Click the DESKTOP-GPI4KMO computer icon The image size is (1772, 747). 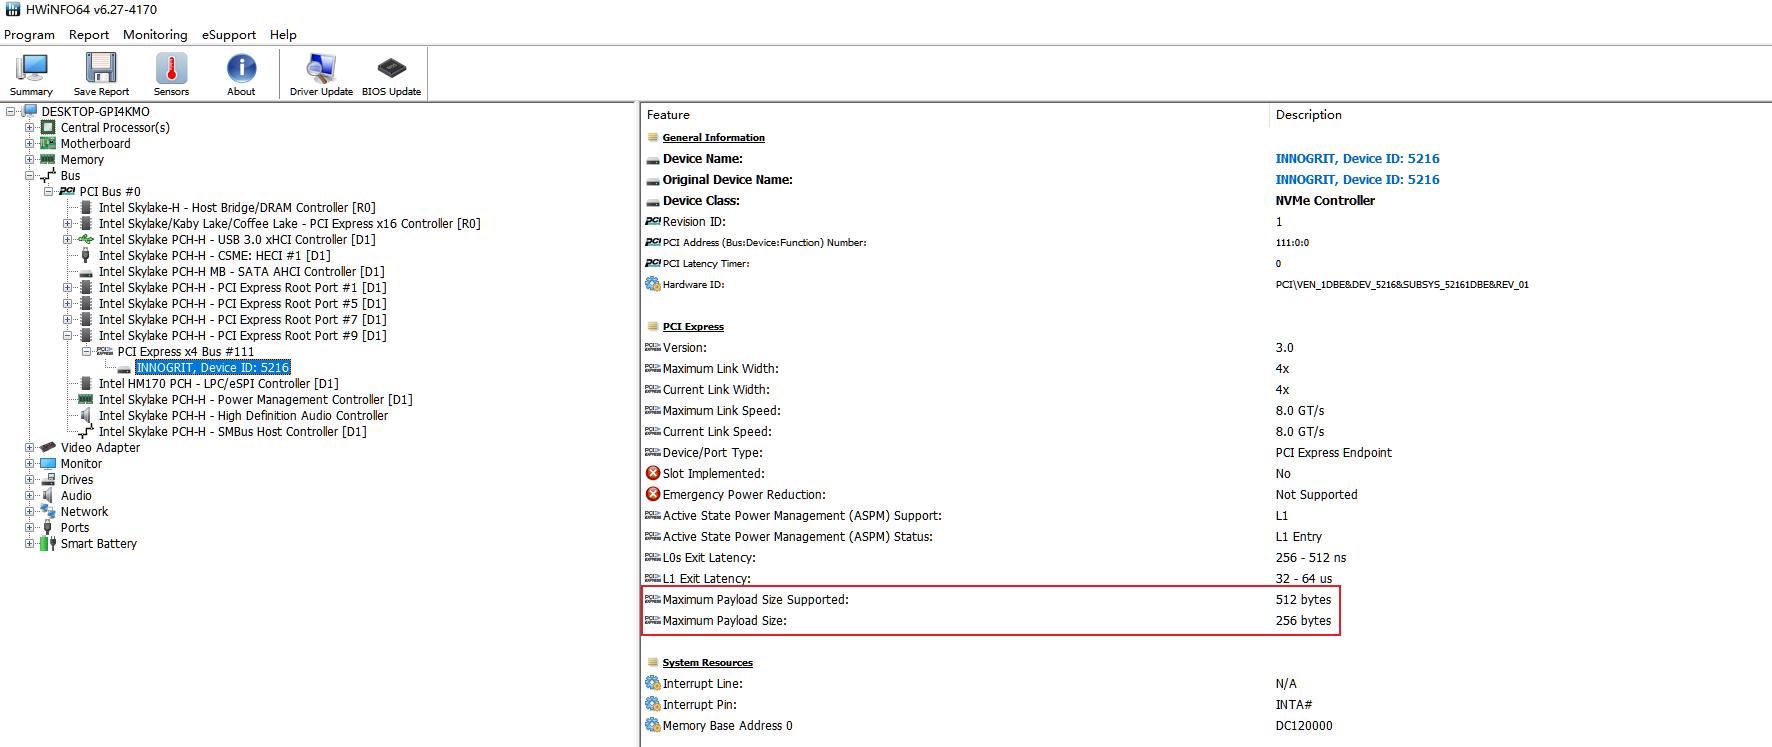(x=29, y=112)
